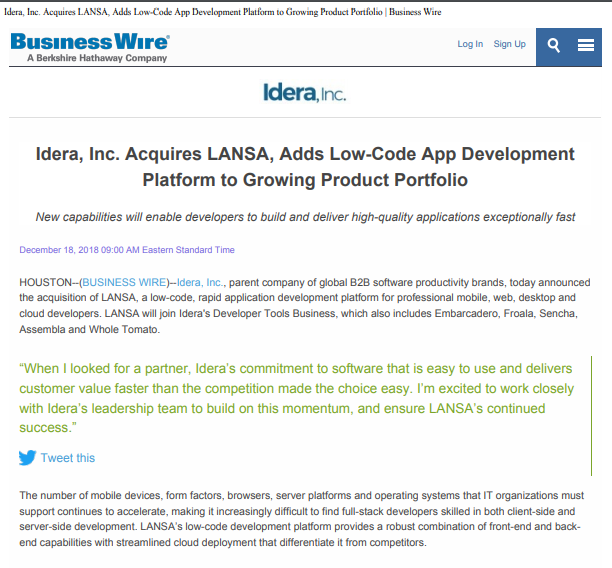Screen dimensions: 612x568
Task: Click the text 'Assembla and Whole Tomato.'
Action: tap(90, 329)
